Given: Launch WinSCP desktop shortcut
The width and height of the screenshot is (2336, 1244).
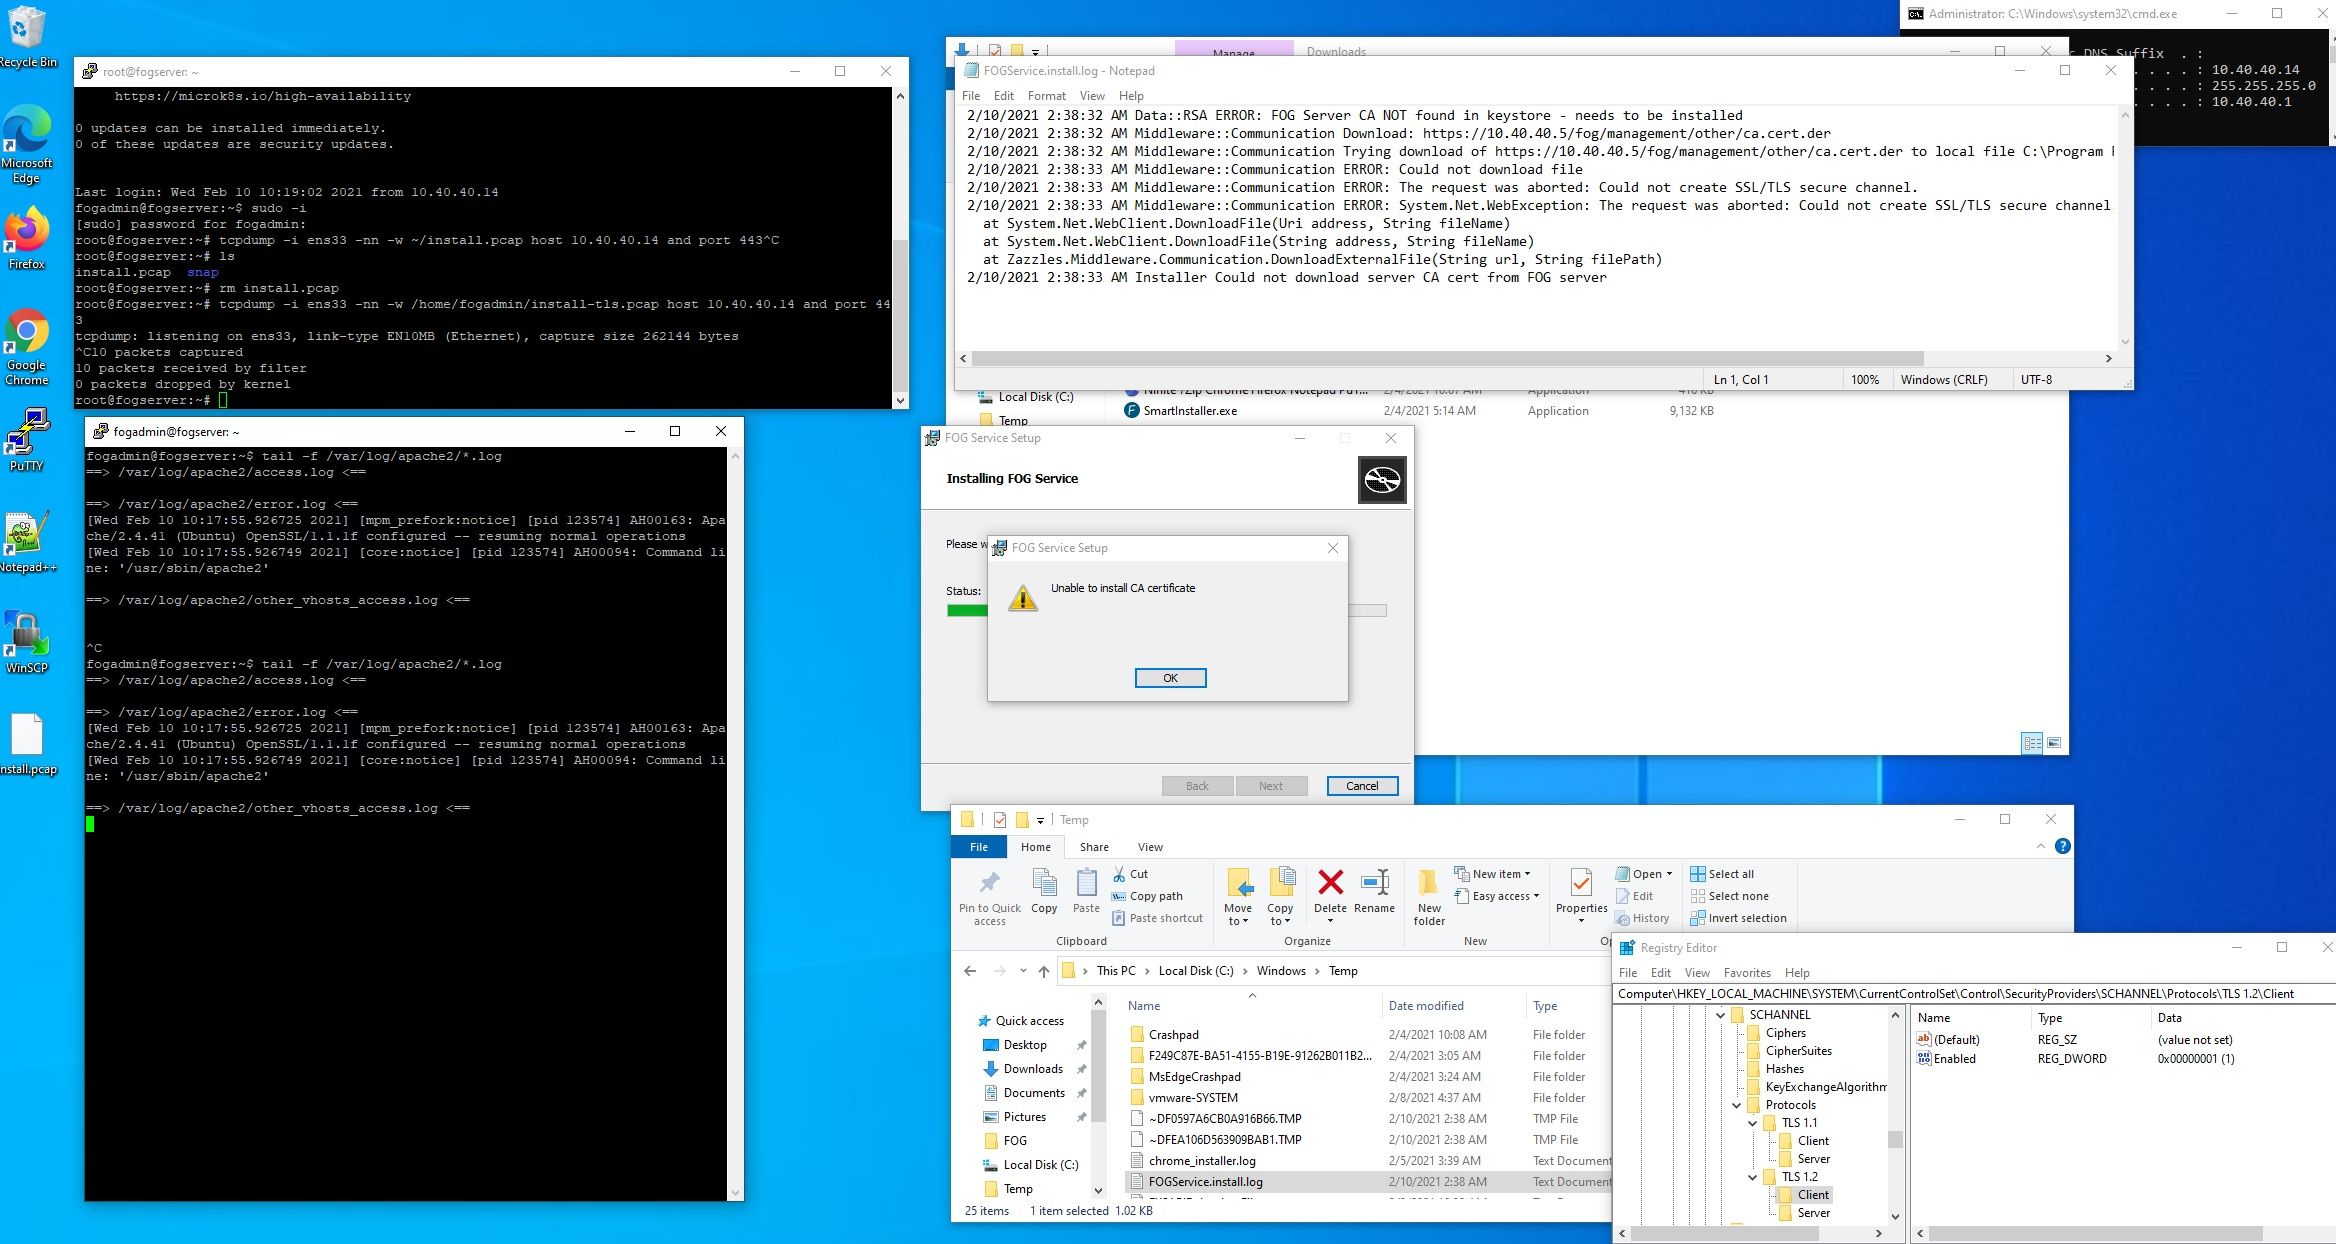Looking at the screenshot, I should (27, 642).
